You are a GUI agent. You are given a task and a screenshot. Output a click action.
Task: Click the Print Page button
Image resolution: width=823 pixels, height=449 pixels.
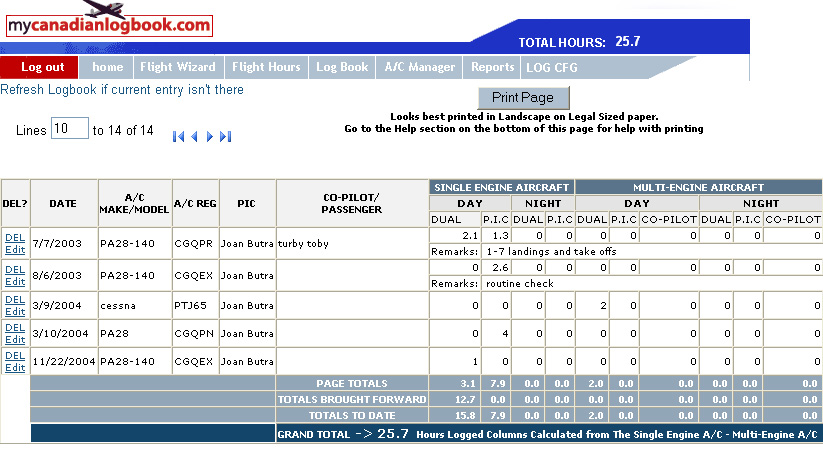523,98
